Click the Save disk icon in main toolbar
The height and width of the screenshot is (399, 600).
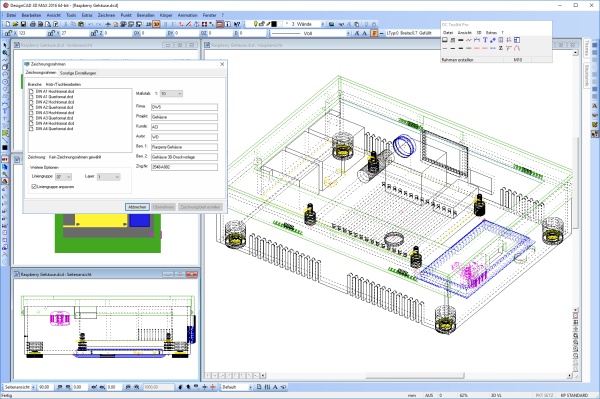point(23,24)
